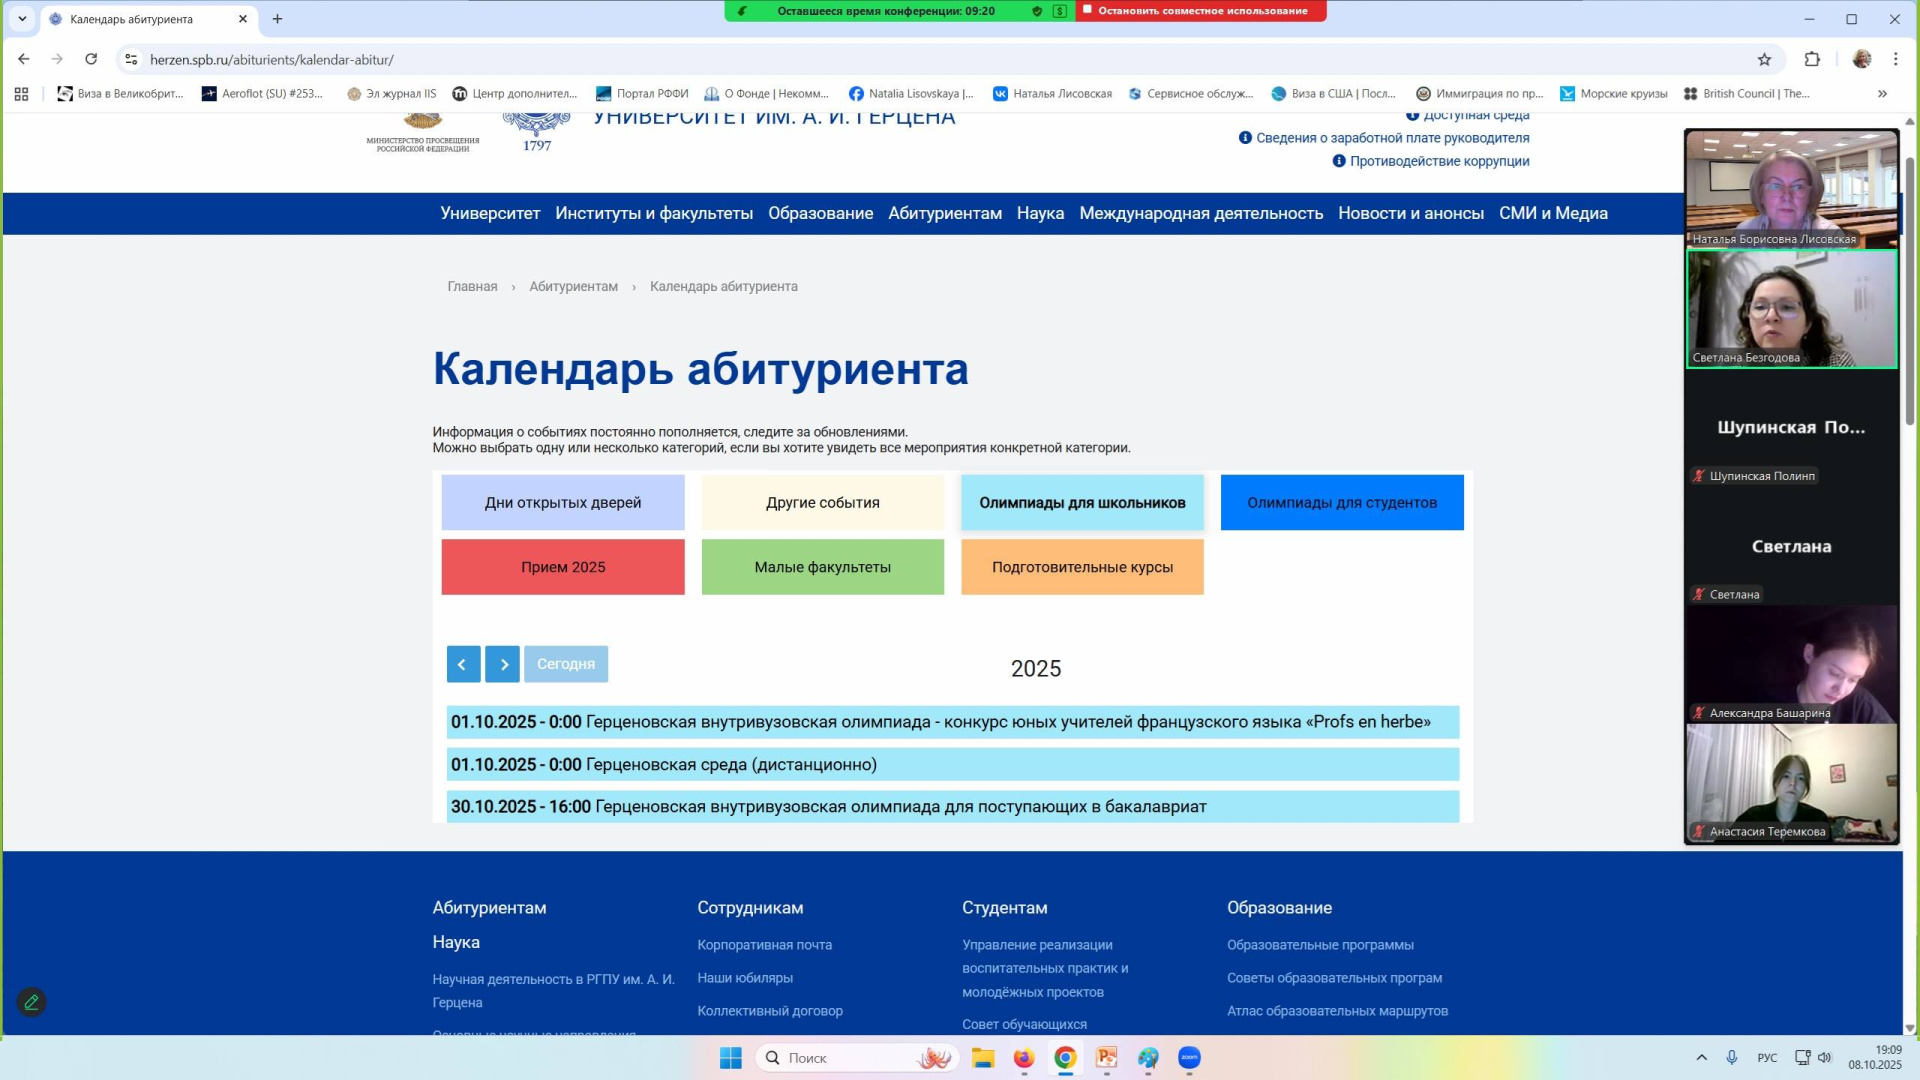Click the browser reload page icon

[91, 59]
